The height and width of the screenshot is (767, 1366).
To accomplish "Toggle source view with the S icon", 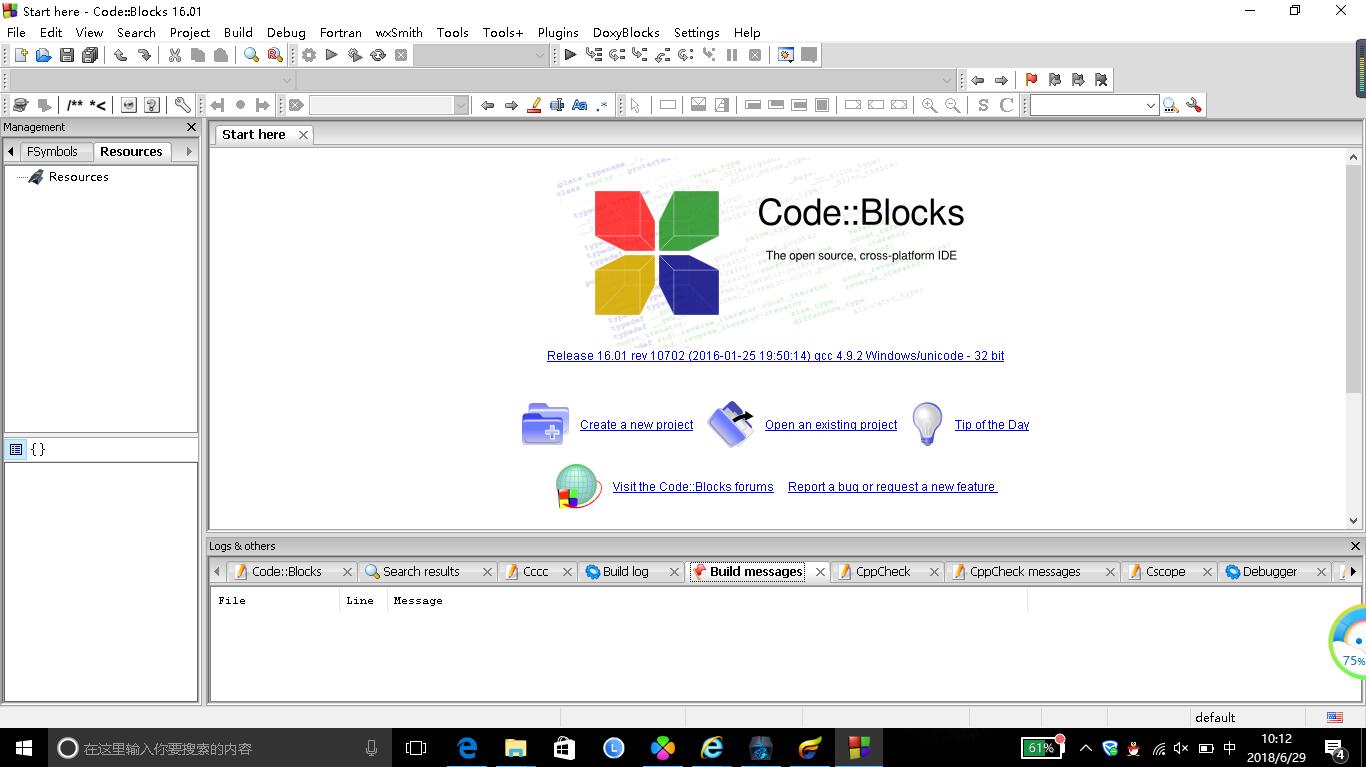I will (x=983, y=105).
